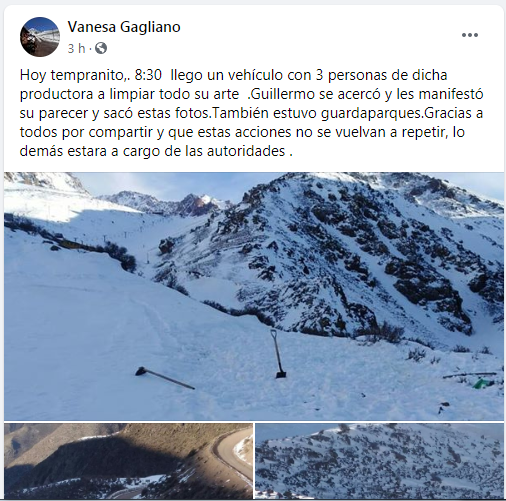Click the phrase "Hoy tempranito" in the post
The image size is (506, 501).
click(71, 75)
